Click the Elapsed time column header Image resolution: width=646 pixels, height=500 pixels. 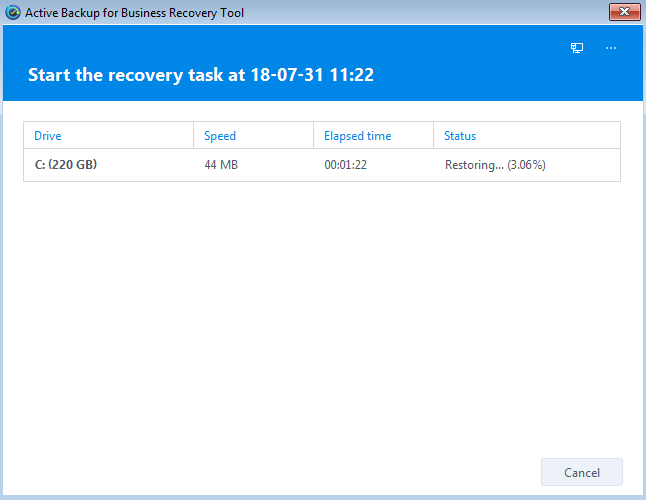coord(357,136)
